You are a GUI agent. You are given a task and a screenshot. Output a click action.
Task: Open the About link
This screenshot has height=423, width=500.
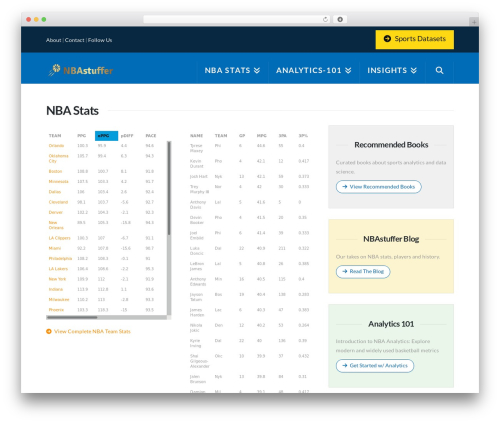[53, 40]
